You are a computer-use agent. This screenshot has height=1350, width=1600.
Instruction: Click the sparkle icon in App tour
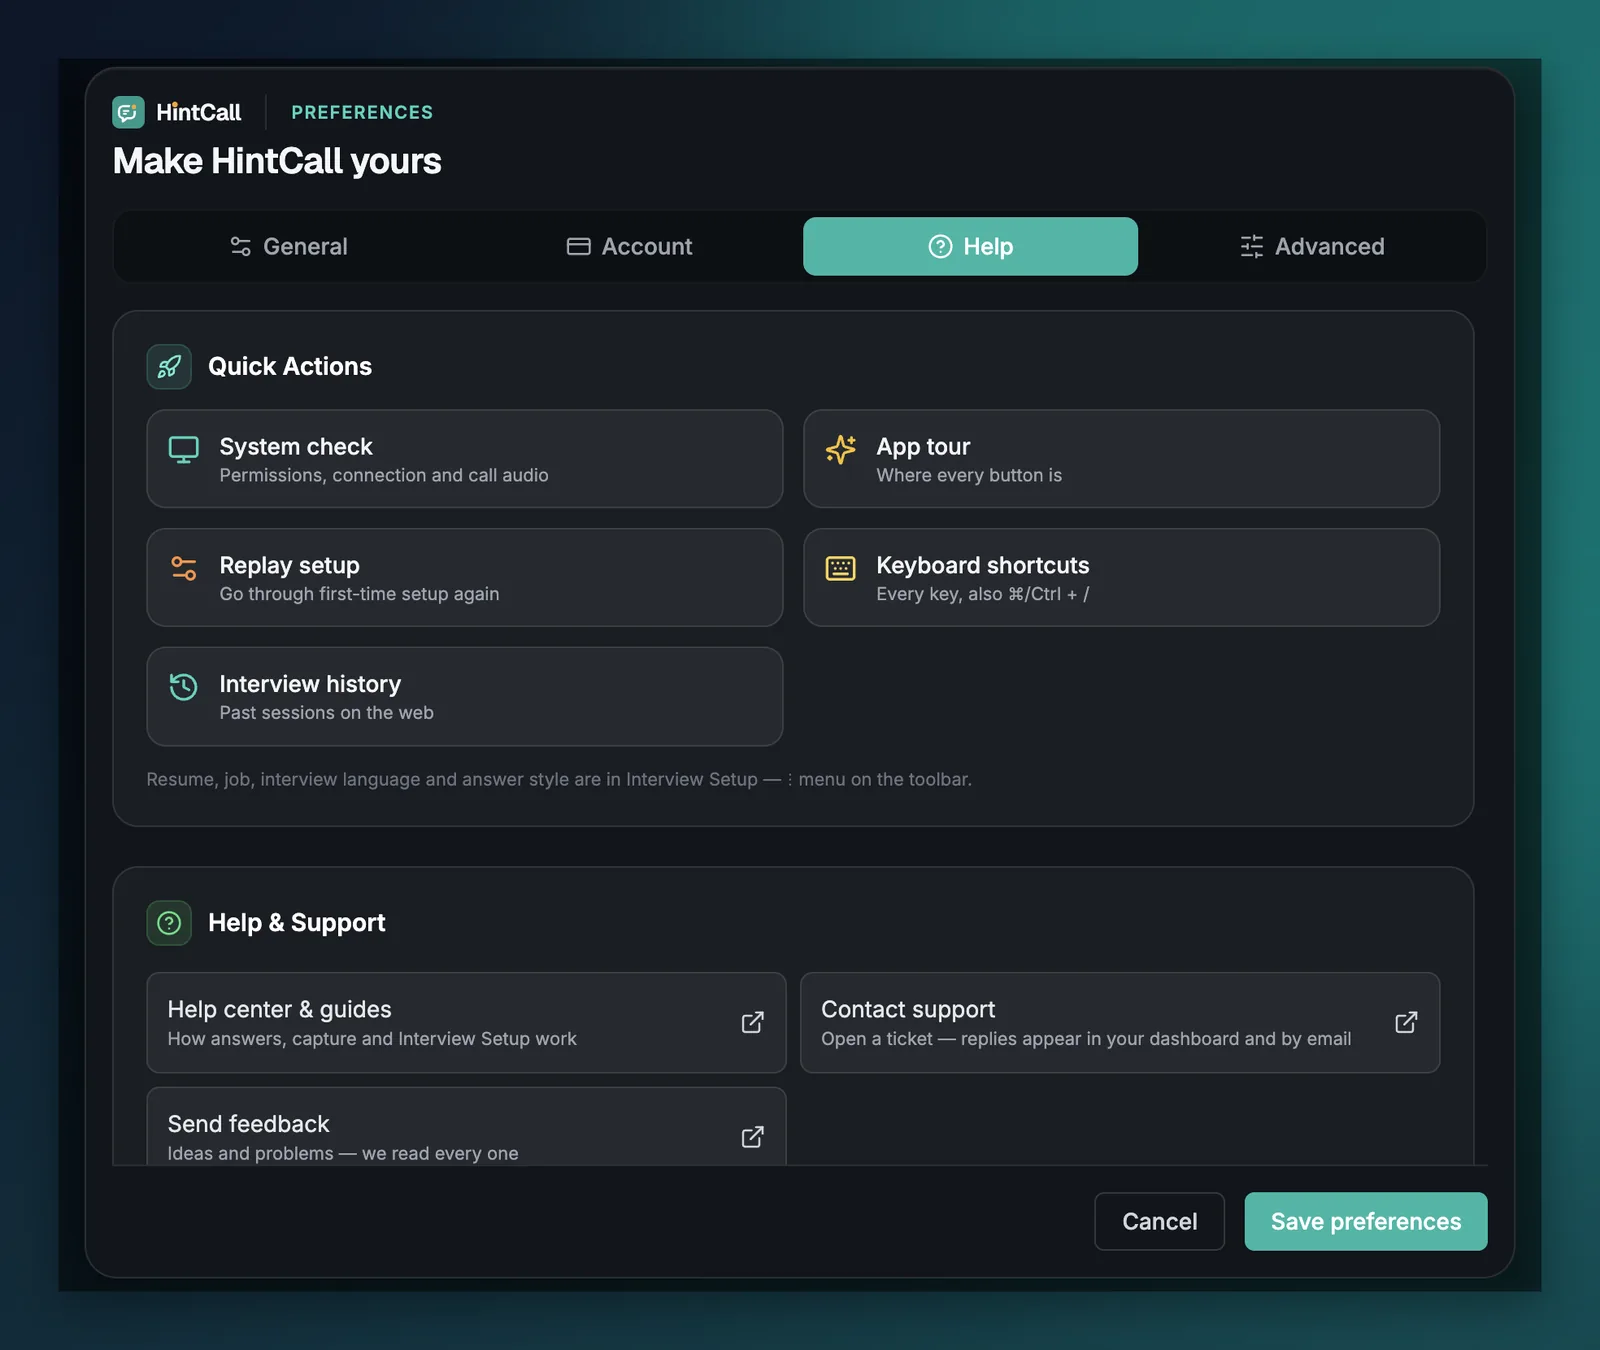click(841, 450)
